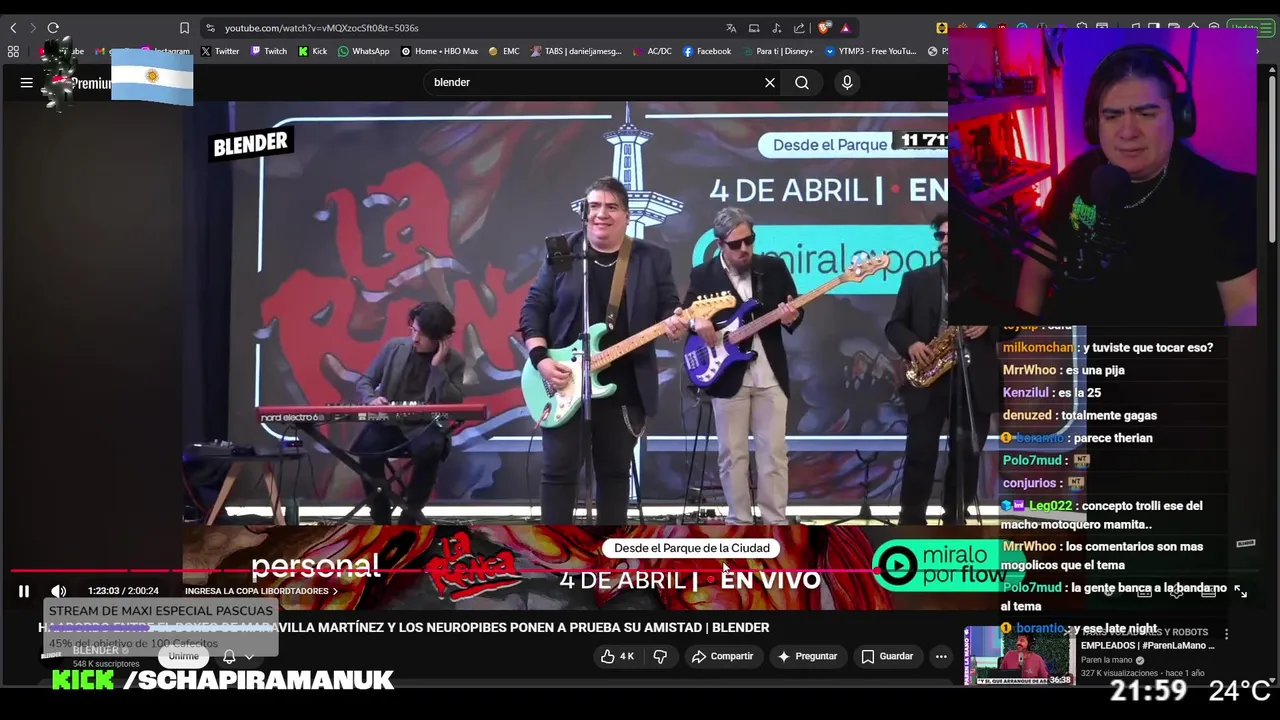Screen dimensions: 1280x720
Task: Like the video (4 K)
Action: [617, 656]
